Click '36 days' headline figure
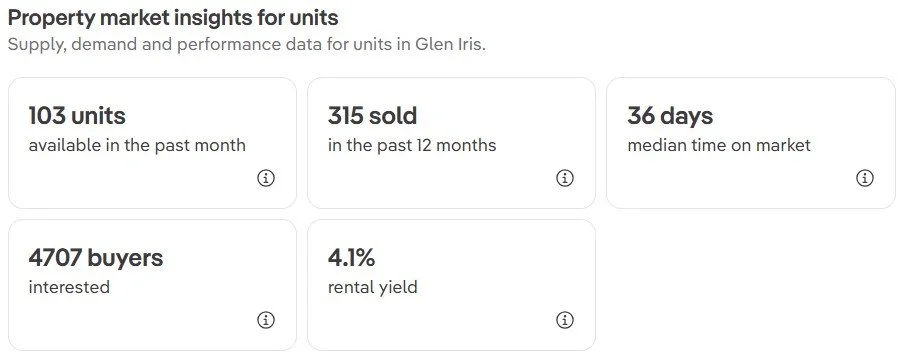The height and width of the screenshot is (360, 906). 670,116
